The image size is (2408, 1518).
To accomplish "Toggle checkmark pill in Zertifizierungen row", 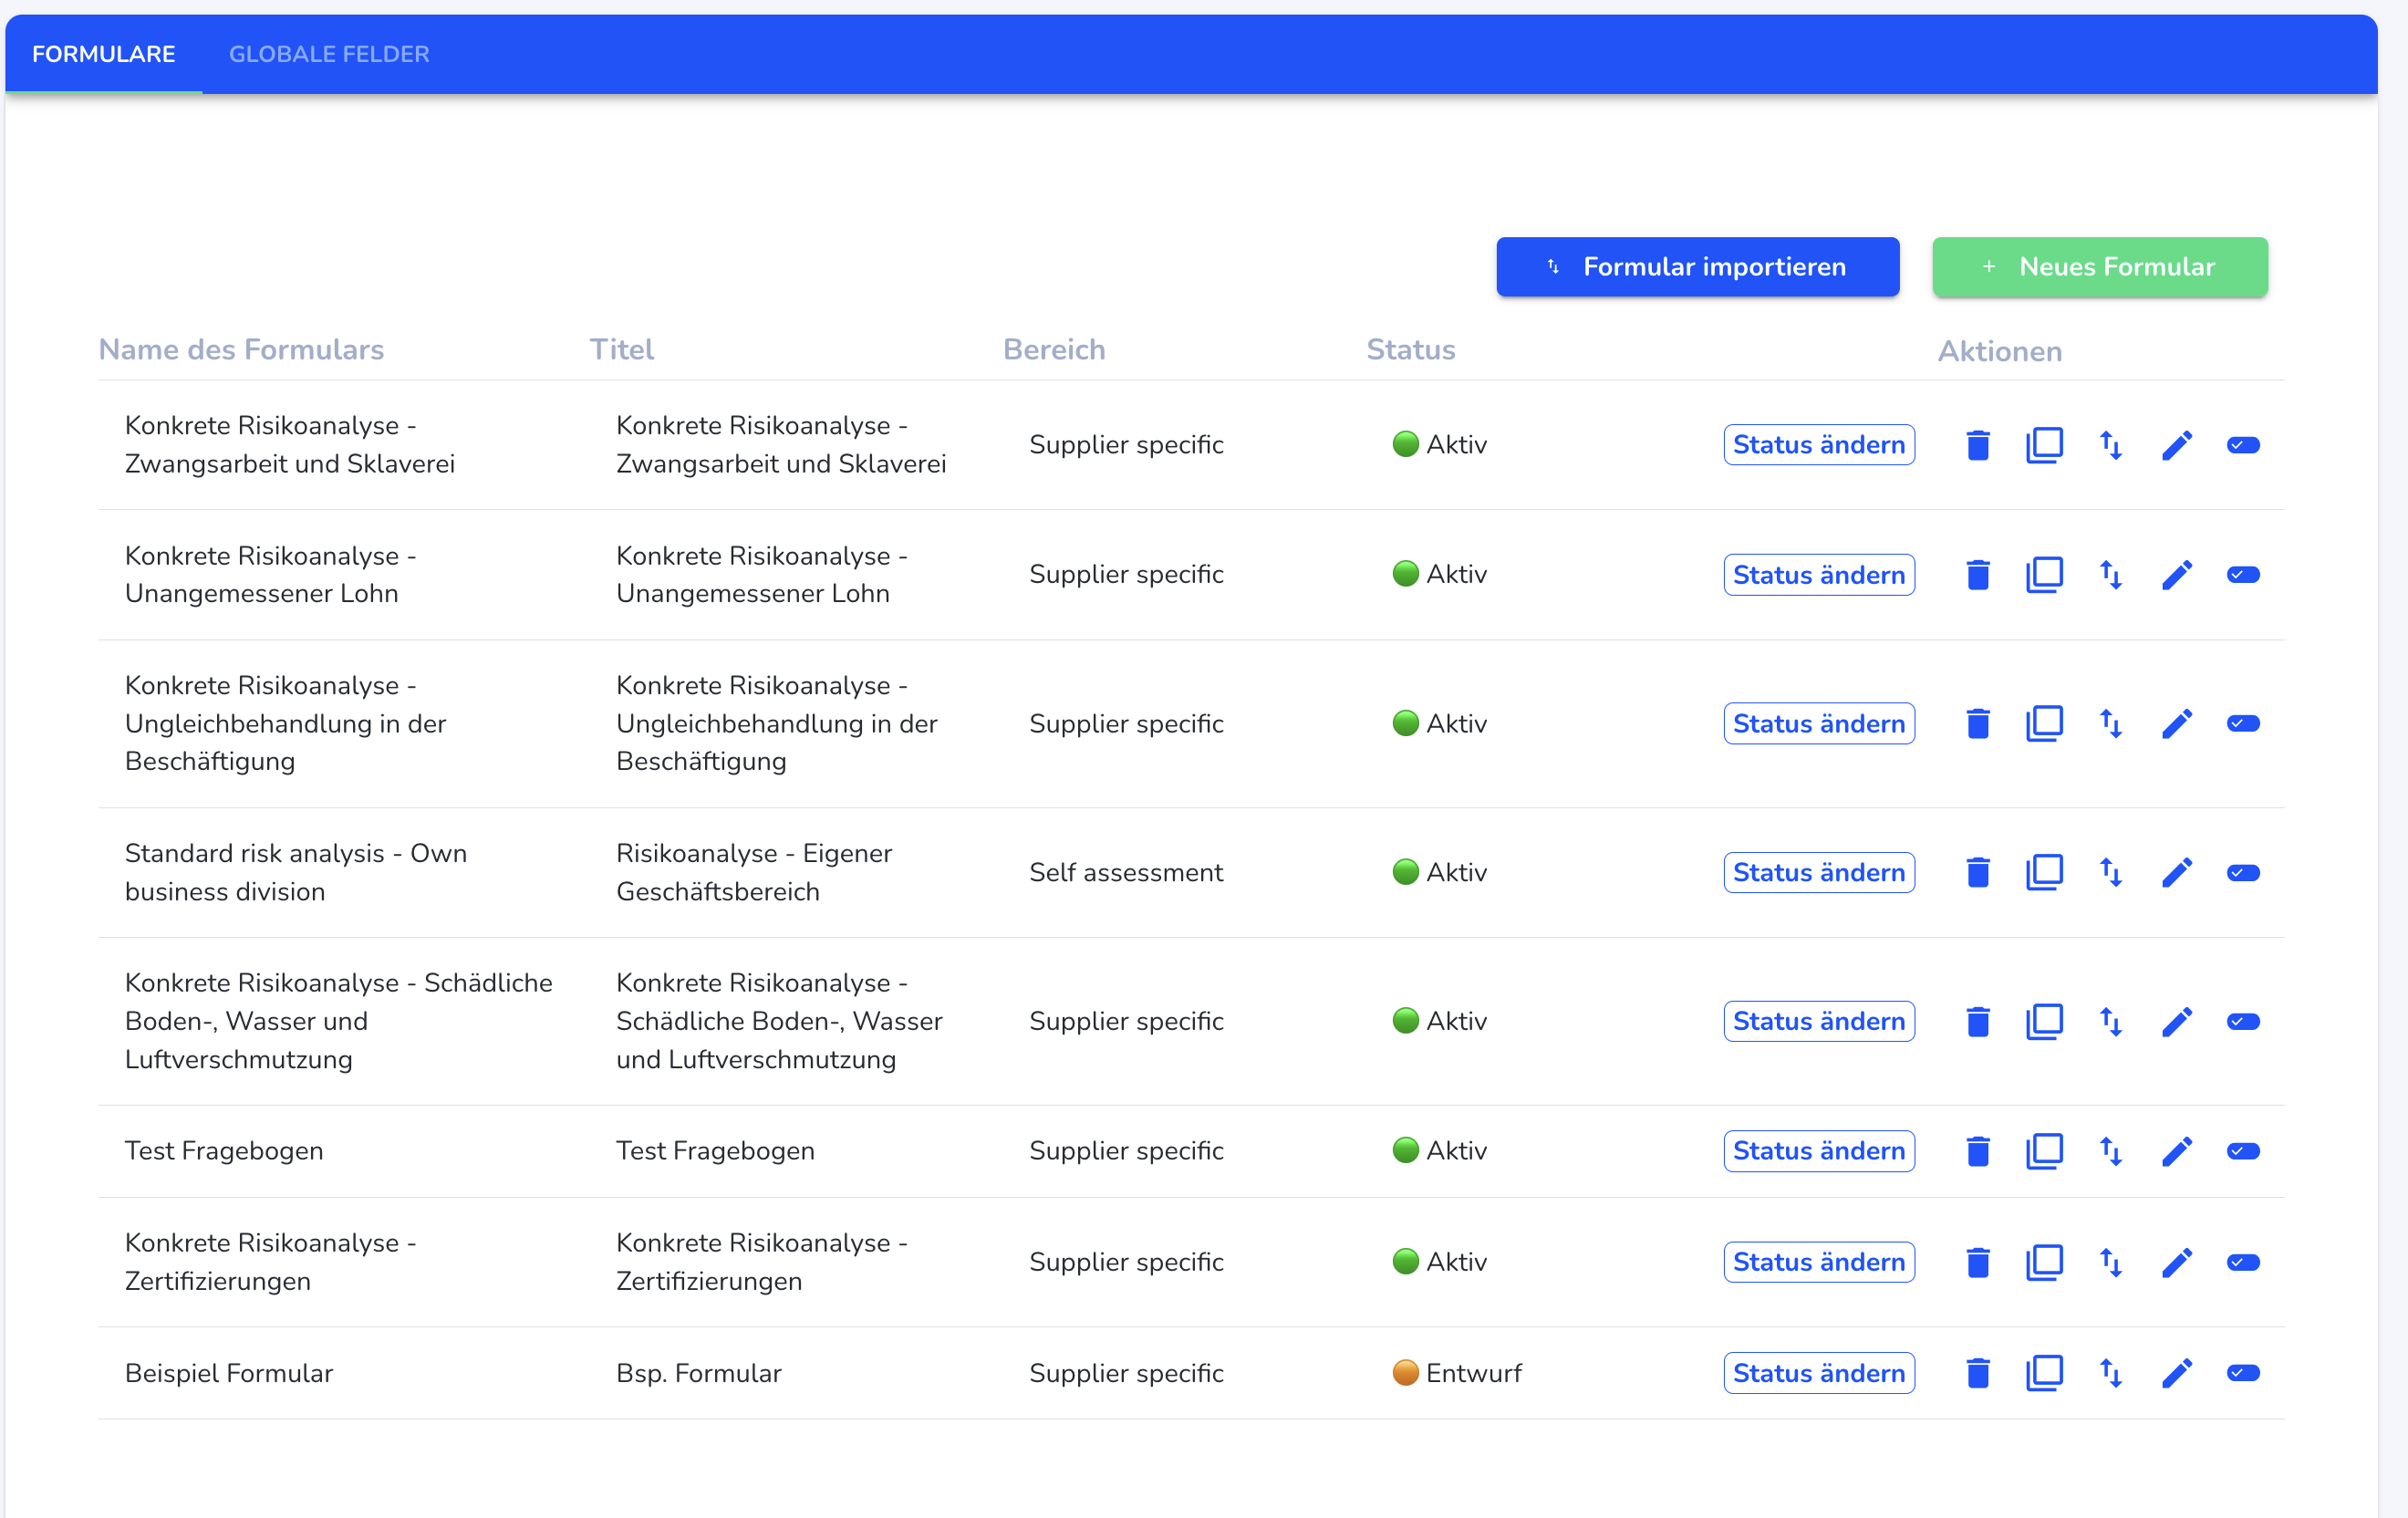I will [x=2243, y=1262].
